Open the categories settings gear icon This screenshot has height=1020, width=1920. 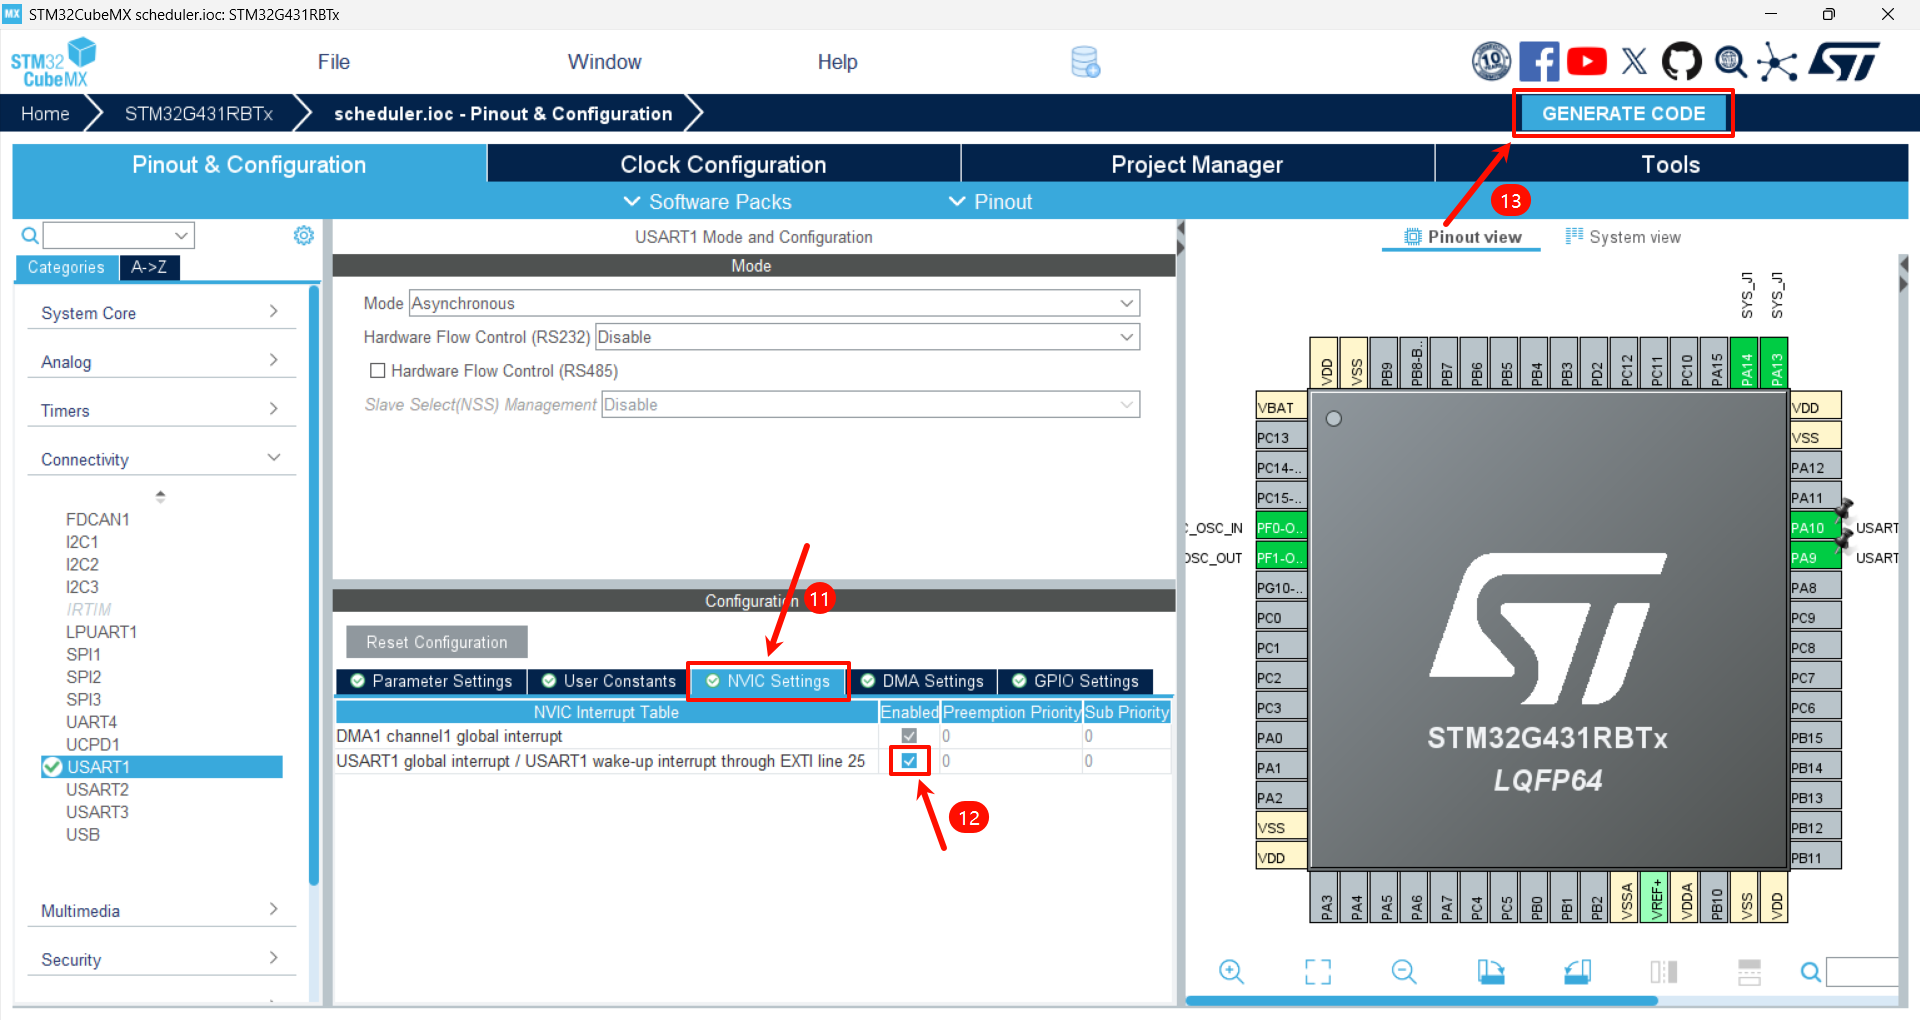click(x=304, y=235)
